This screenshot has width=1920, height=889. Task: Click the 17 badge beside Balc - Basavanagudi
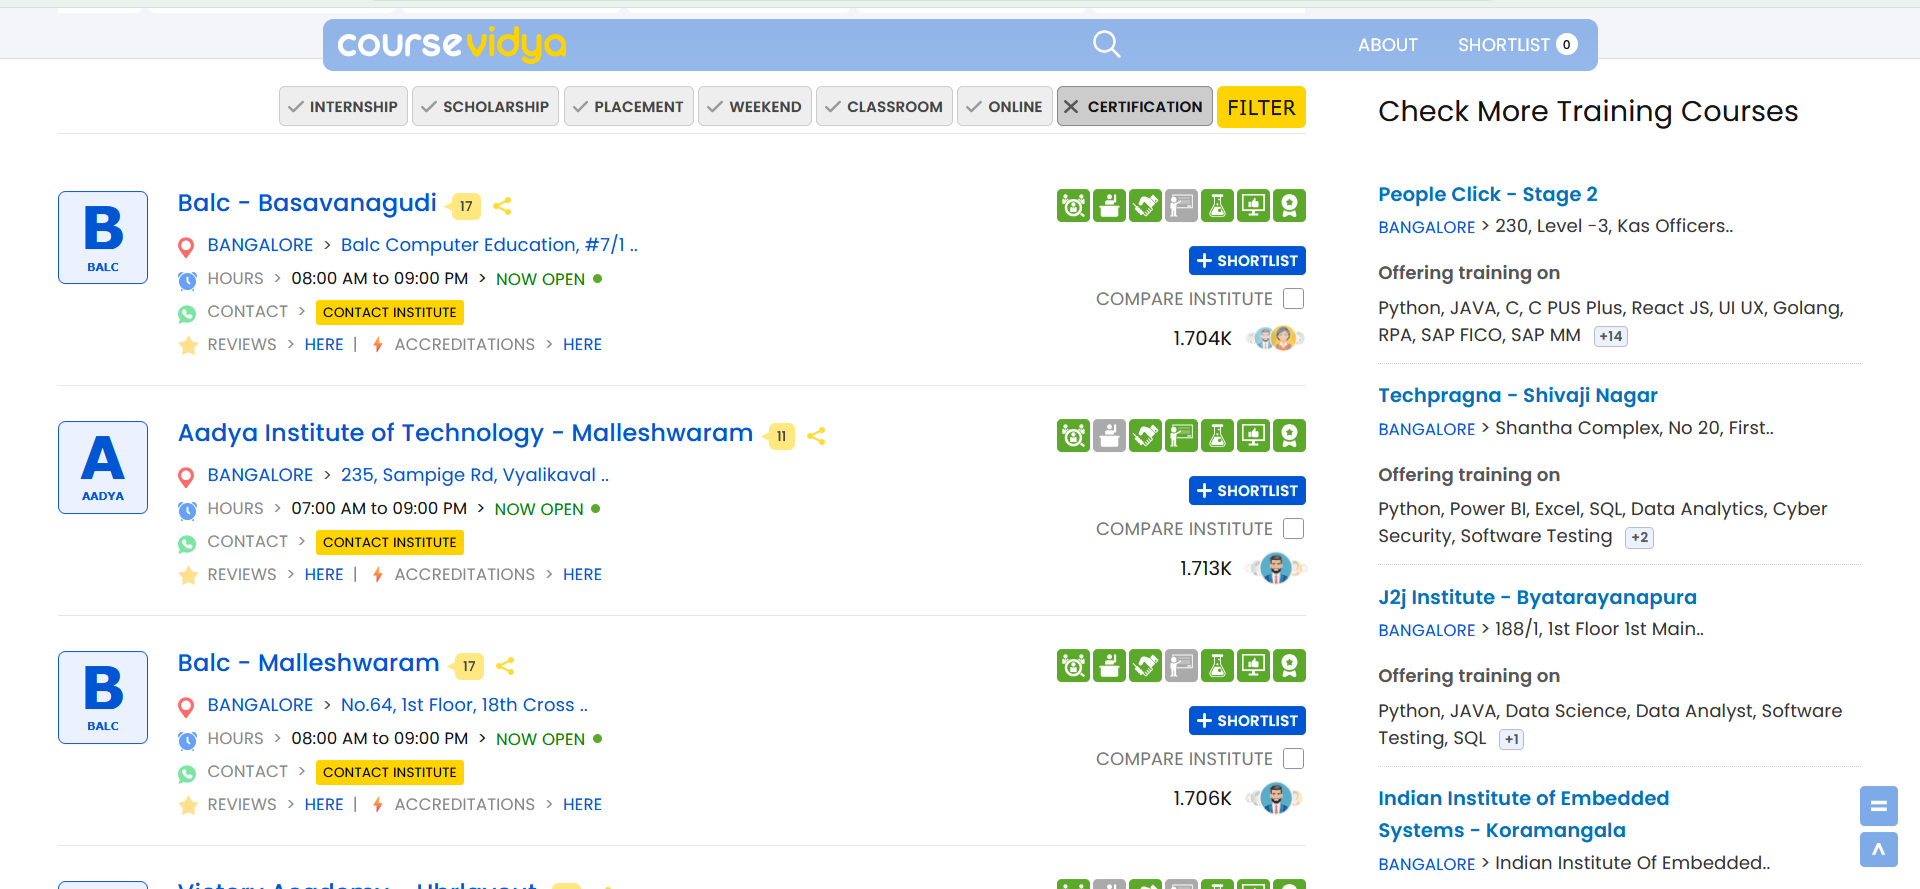tap(466, 206)
